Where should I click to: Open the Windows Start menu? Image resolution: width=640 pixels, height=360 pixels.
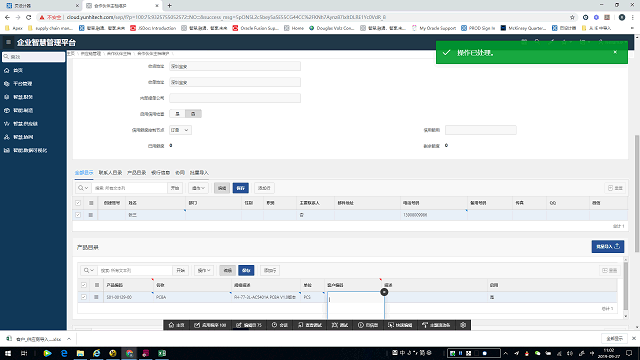8,353
